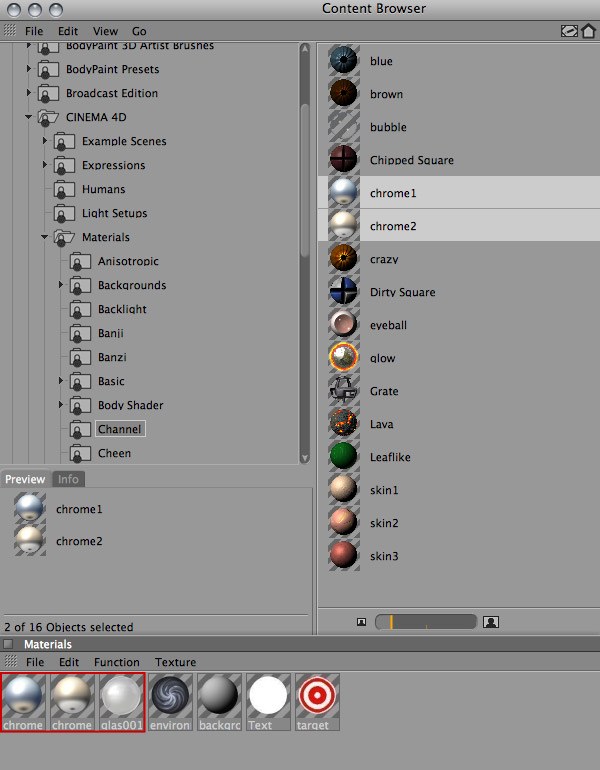
Task: Expand the Backgrounds folder
Action: coord(60,284)
